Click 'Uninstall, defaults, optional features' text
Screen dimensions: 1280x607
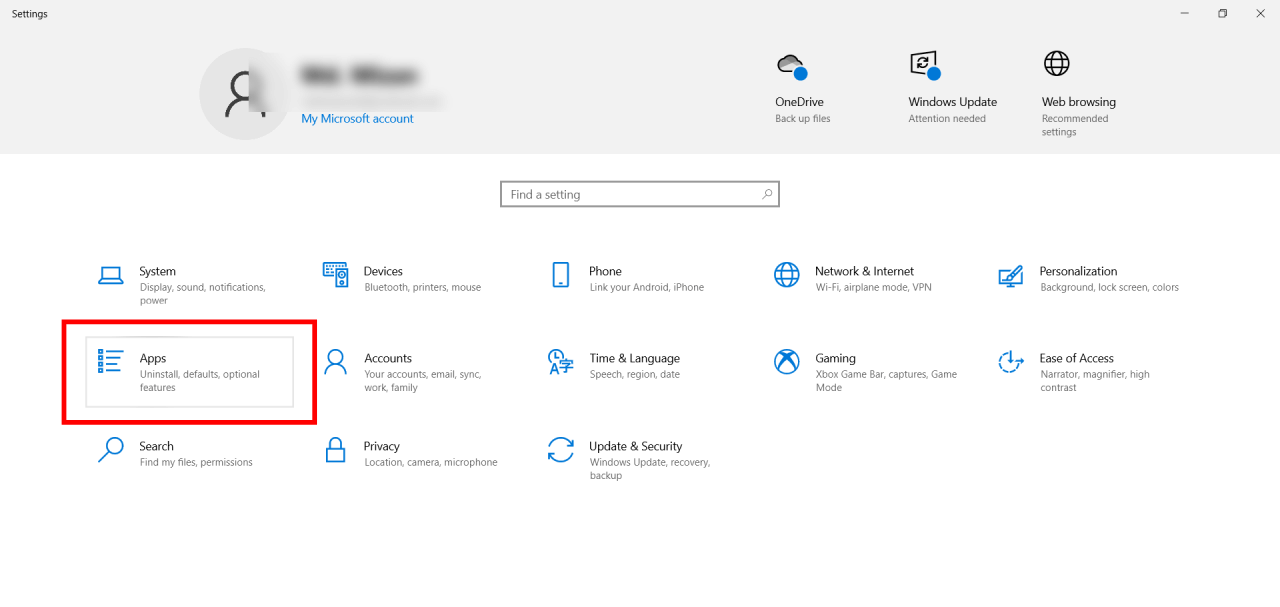199,381
